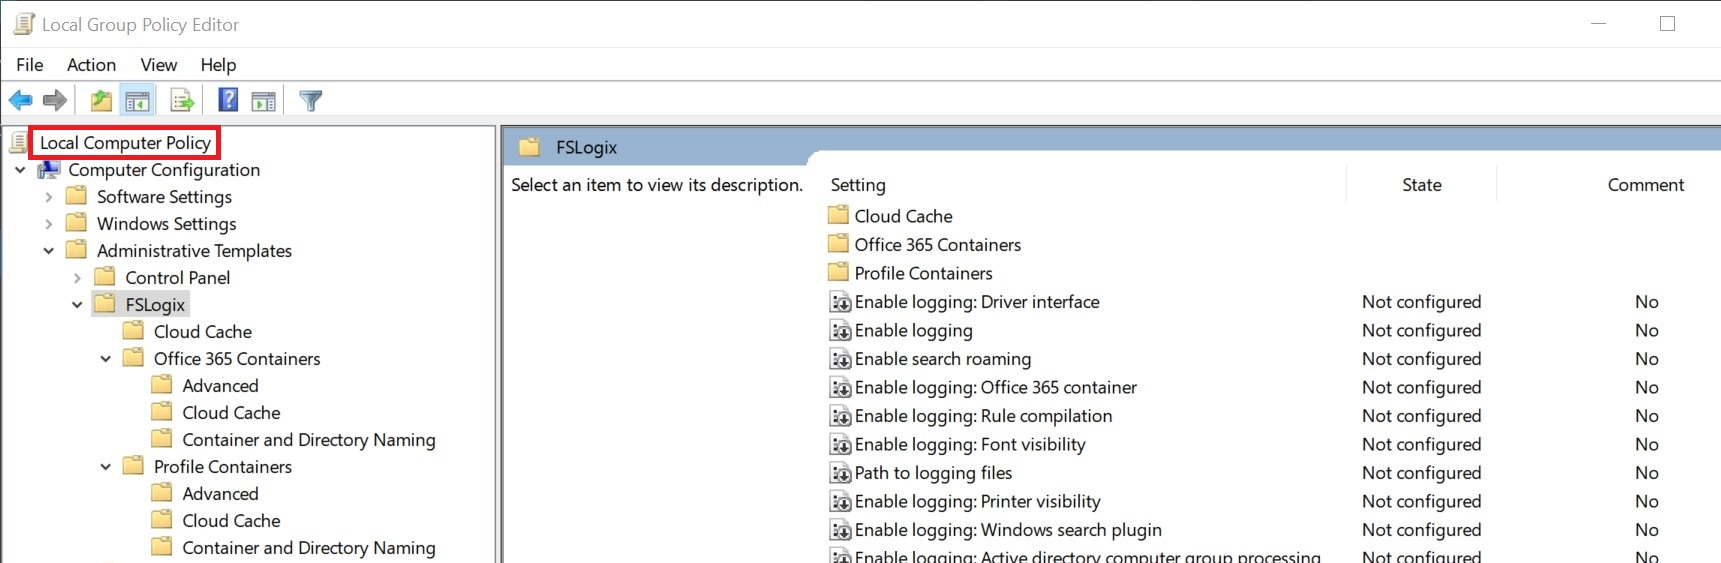Click the Export List toolbar icon

click(182, 100)
